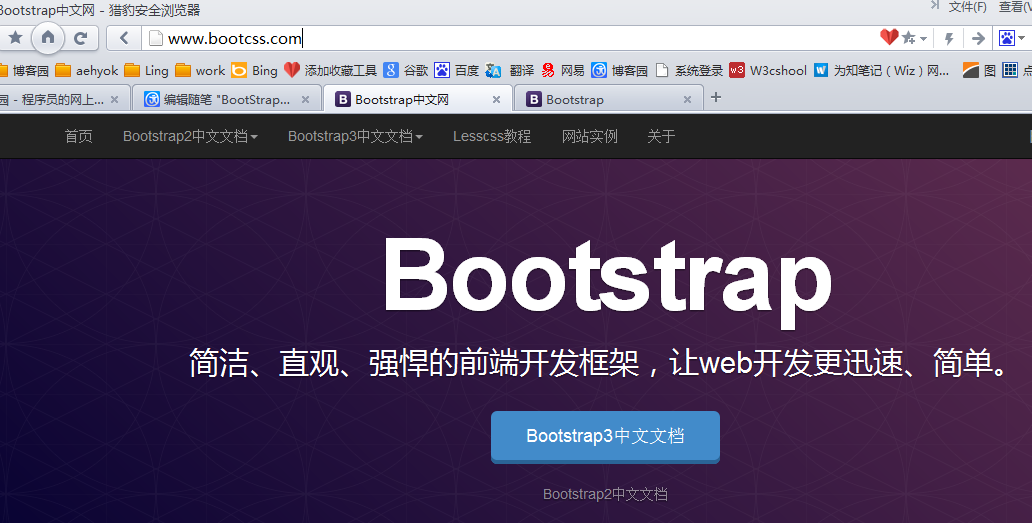Click the Bootstrap2中文文档 link below button
The width and height of the screenshot is (1032, 523).
coord(605,494)
